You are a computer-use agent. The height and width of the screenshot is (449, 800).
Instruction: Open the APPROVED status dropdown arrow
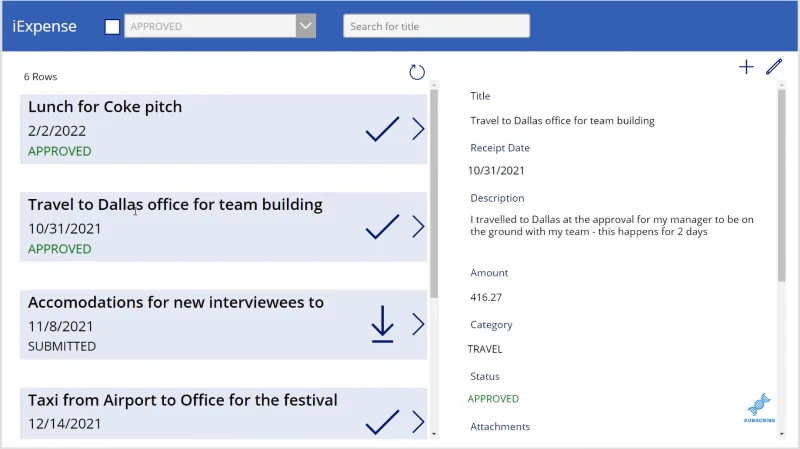click(305, 26)
